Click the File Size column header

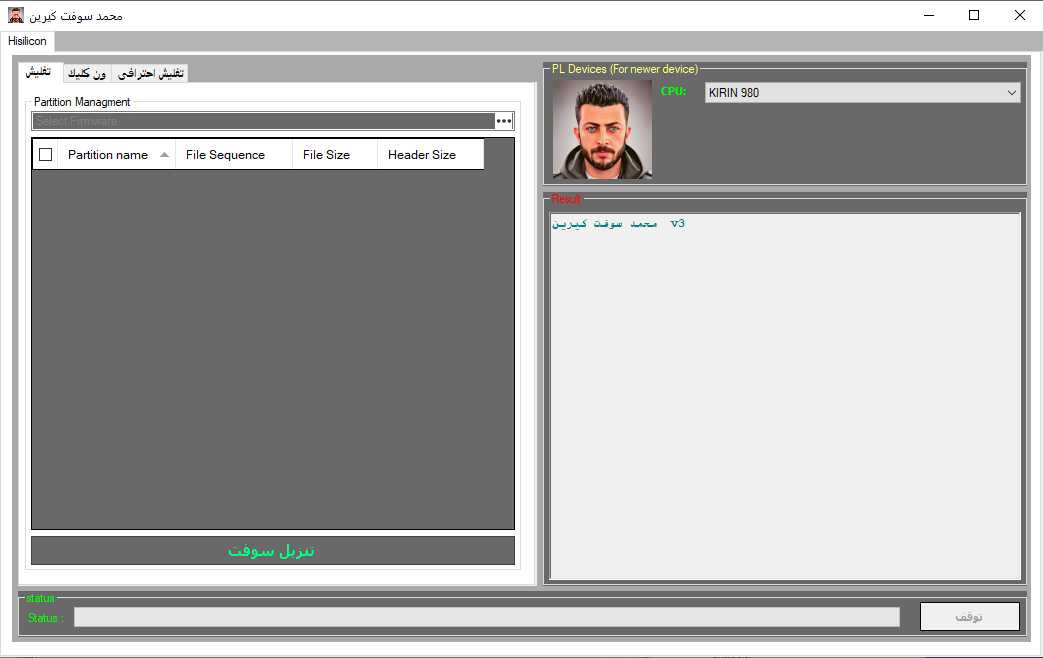pos(327,154)
